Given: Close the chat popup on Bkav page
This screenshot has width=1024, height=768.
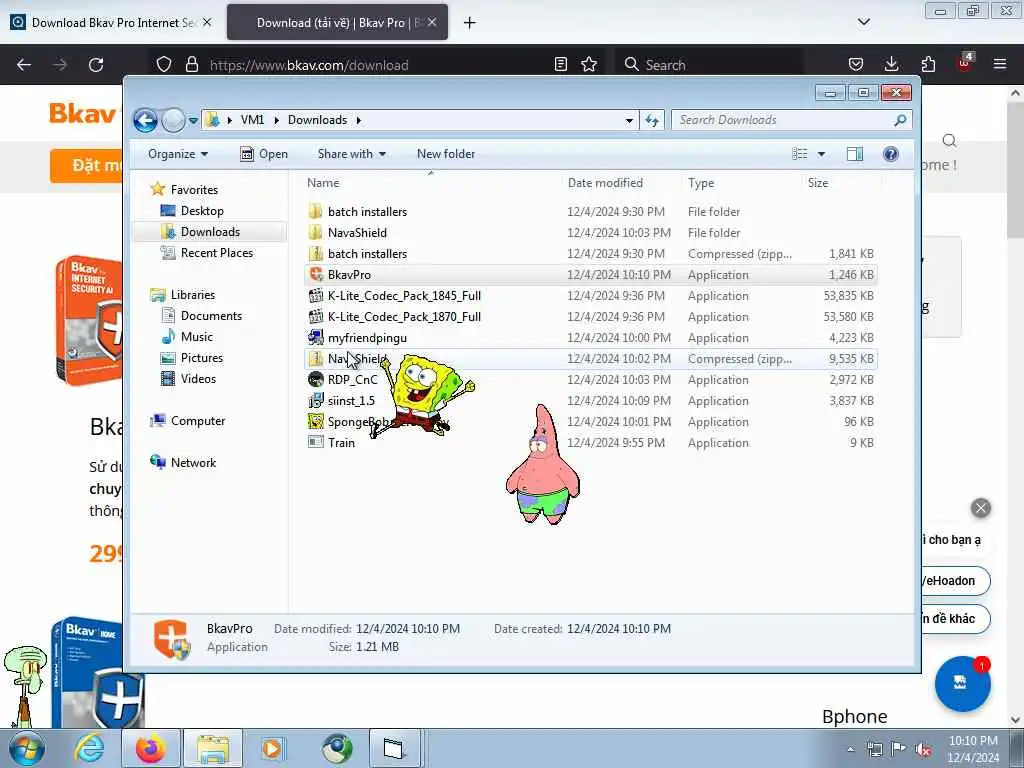Looking at the screenshot, I should pyautogui.click(x=981, y=508).
